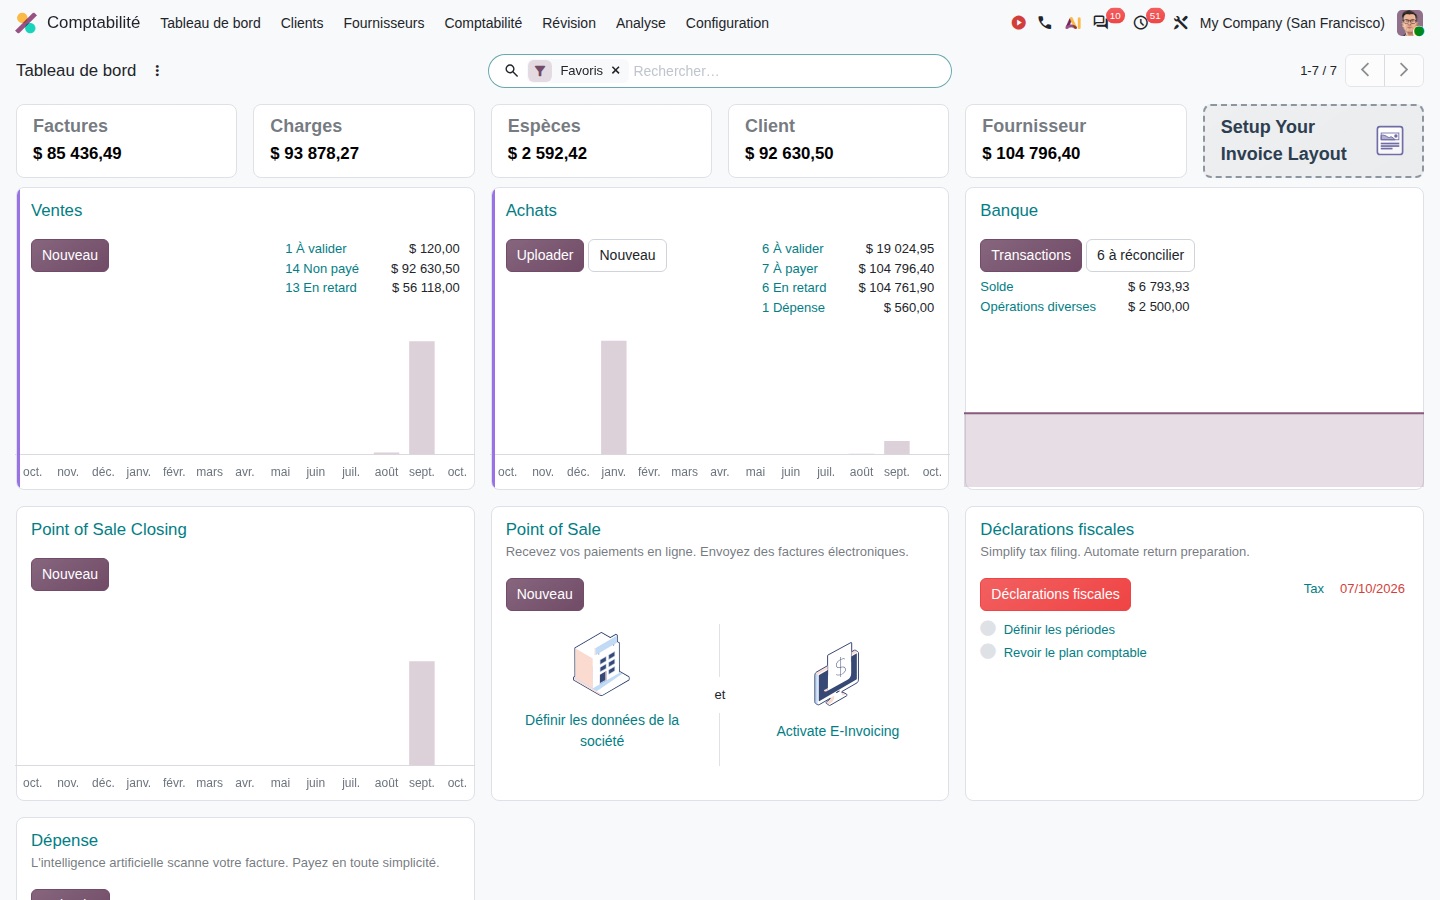Click the red Déclarations fiscales button

pos(1055,594)
